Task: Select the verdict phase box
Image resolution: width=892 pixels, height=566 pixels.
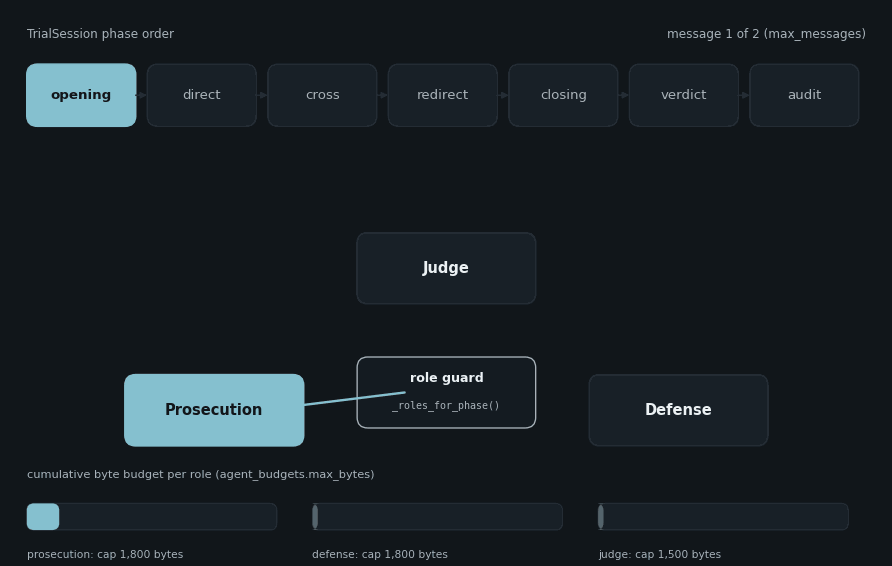Action: (x=684, y=95)
